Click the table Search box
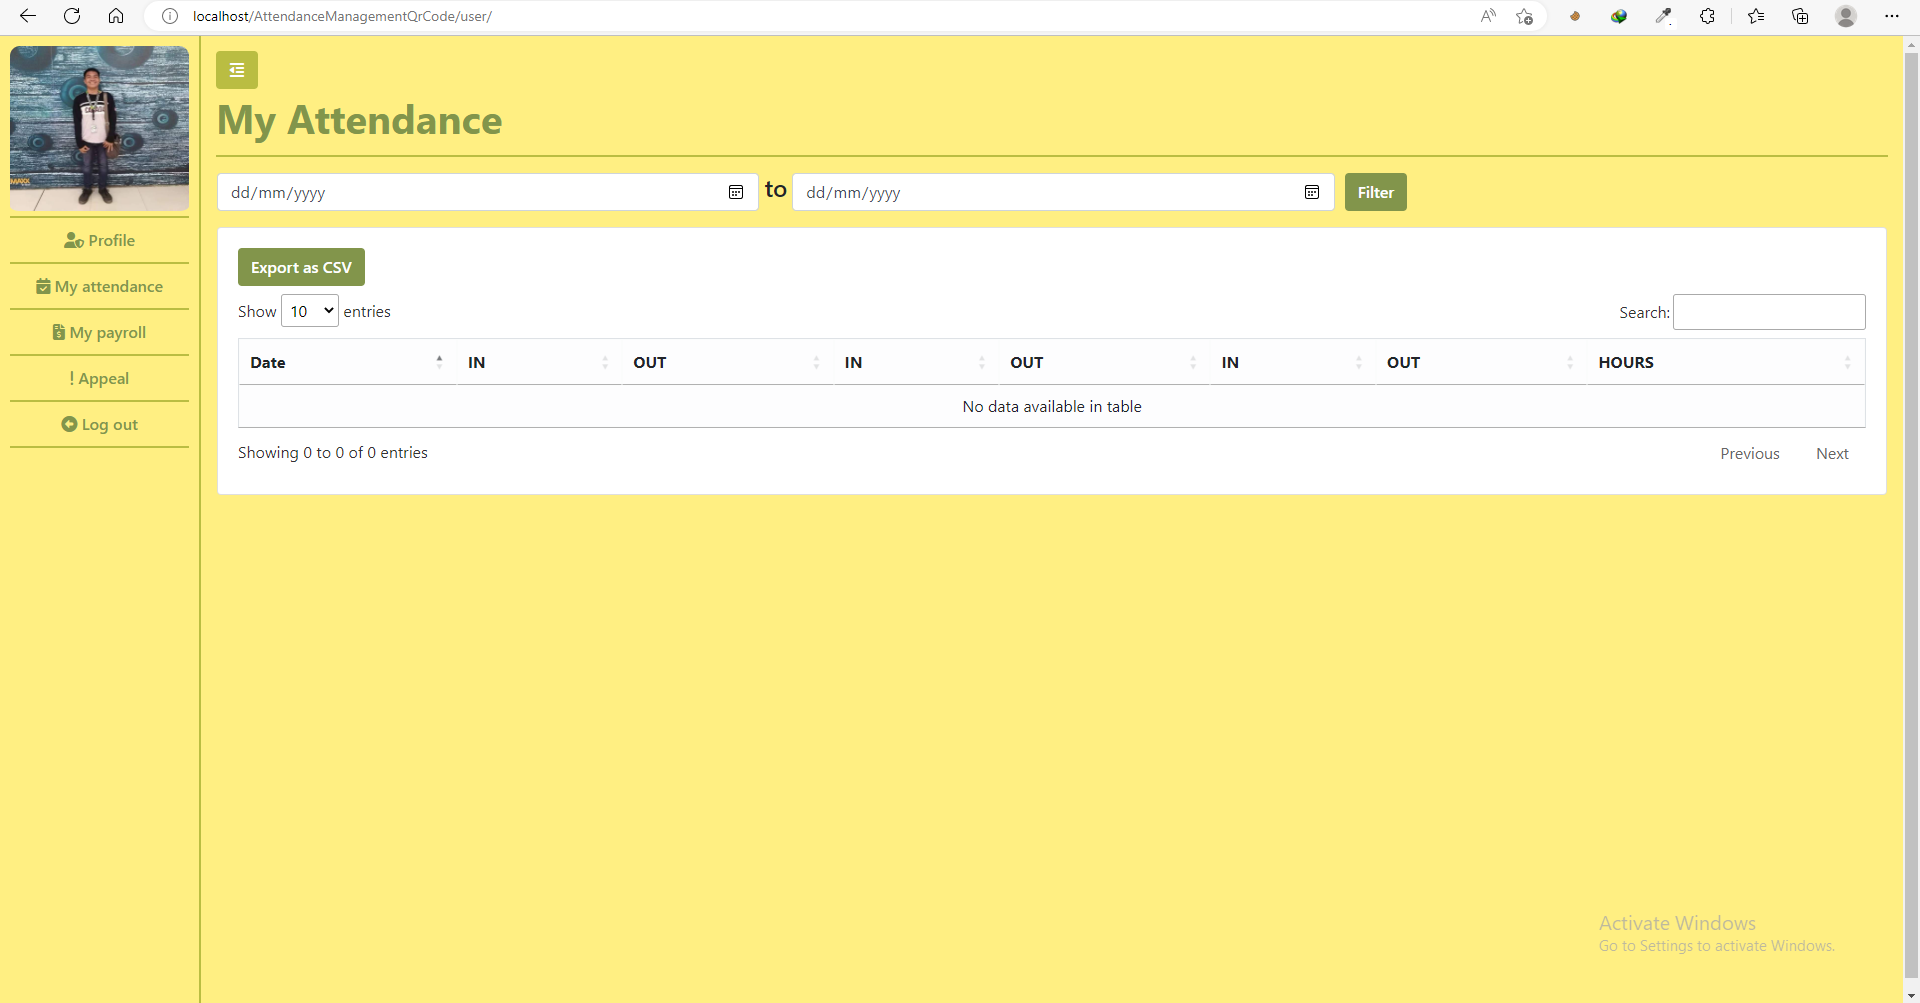The height and width of the screenshot is (1003, 1920). click(1769, 312)
